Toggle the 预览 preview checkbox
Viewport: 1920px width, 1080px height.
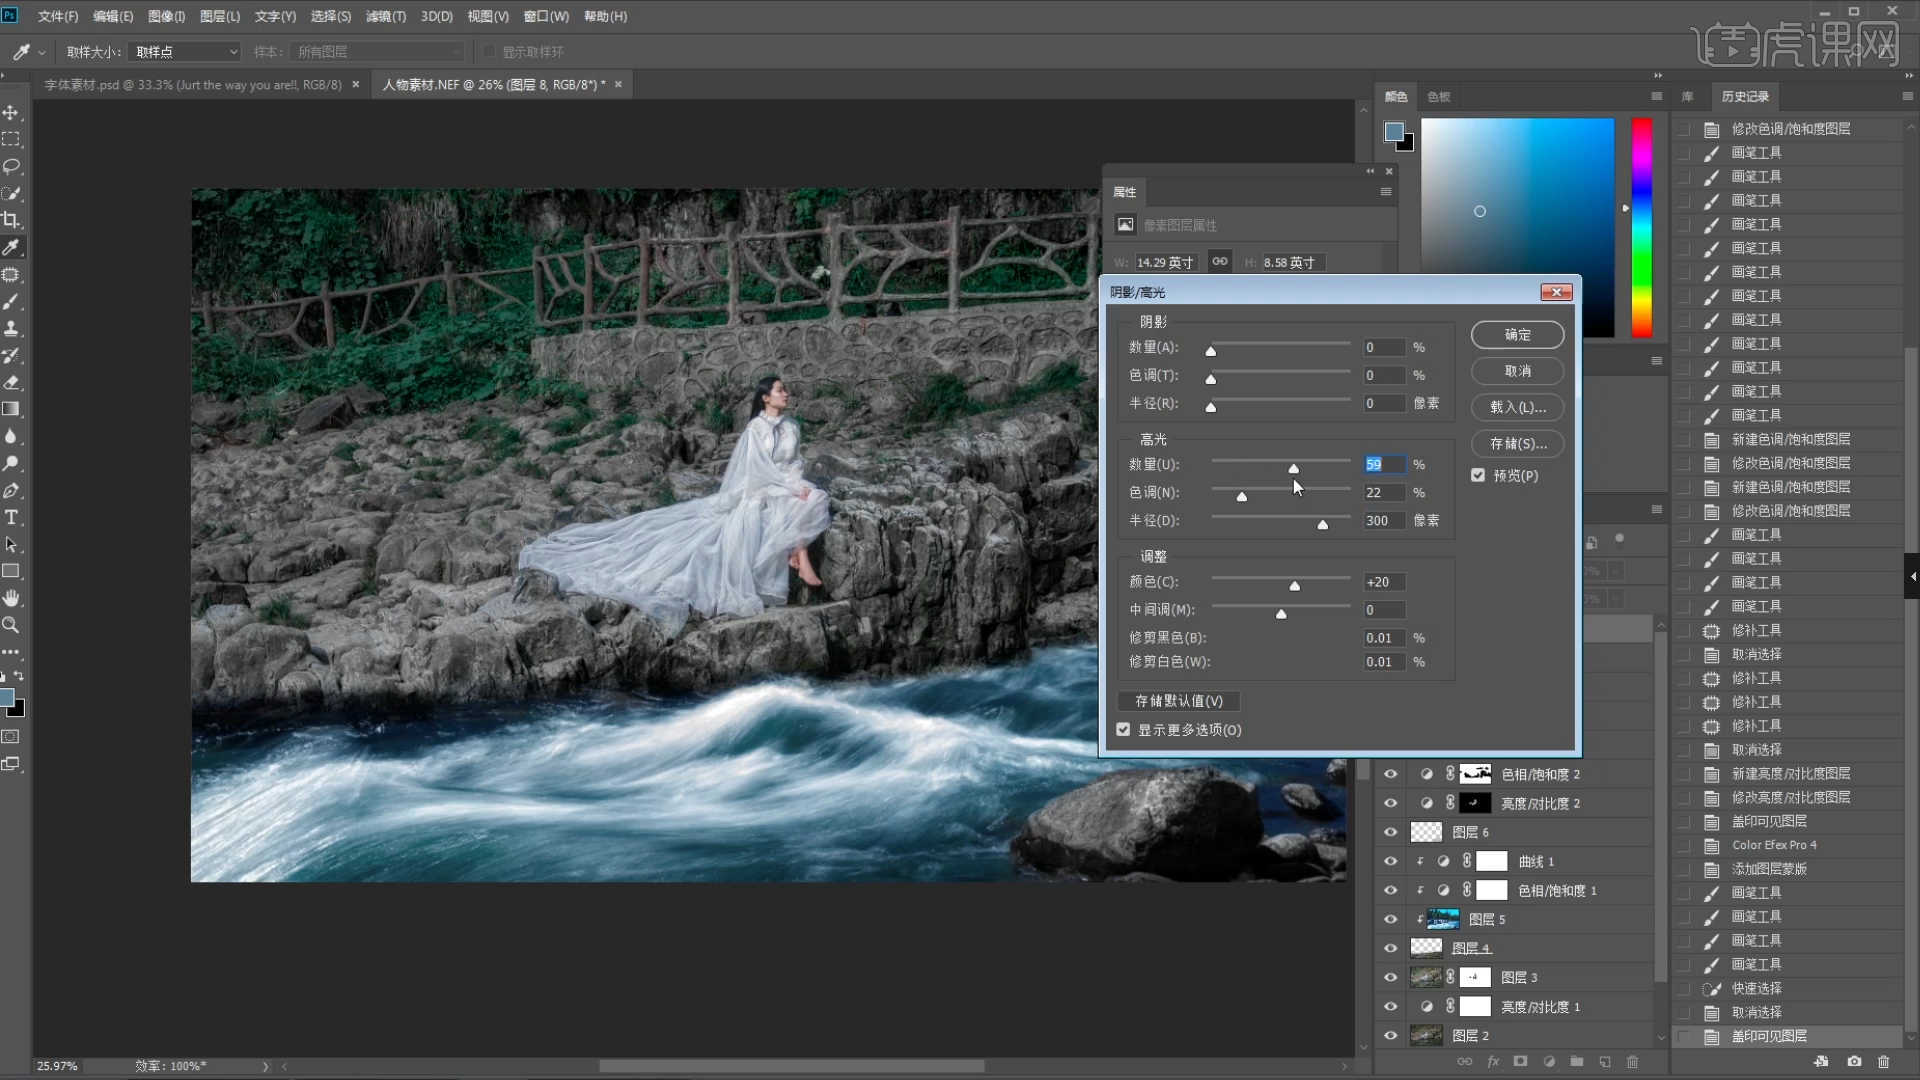(1478, 476)
